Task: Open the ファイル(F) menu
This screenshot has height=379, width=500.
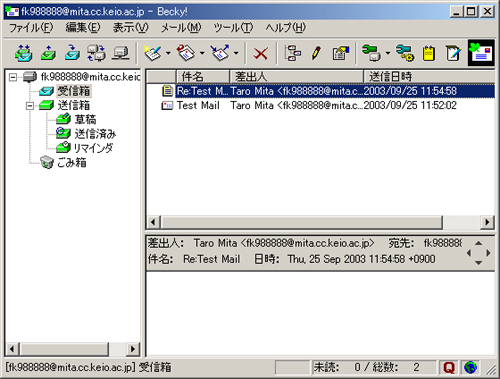Action: pyautogui.click(x=31, y=27)
